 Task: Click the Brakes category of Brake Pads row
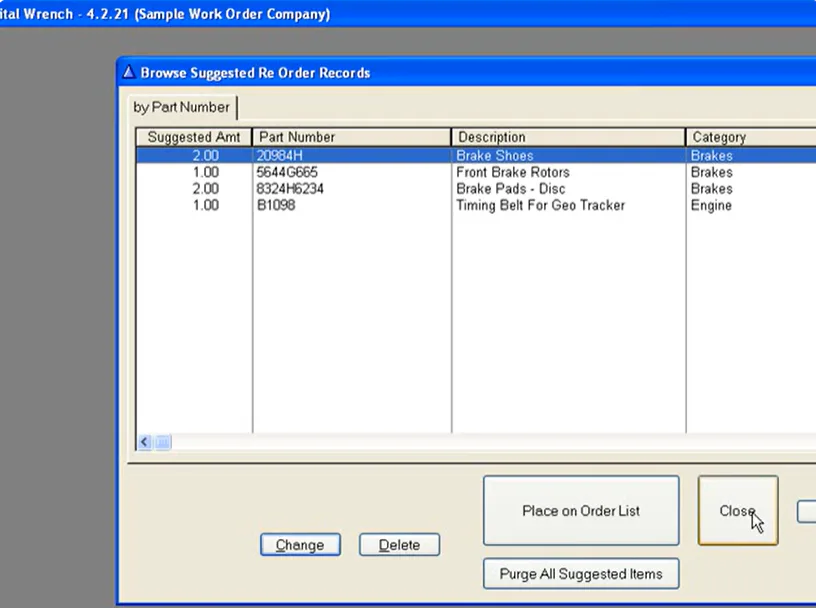[x=711, y=188]
